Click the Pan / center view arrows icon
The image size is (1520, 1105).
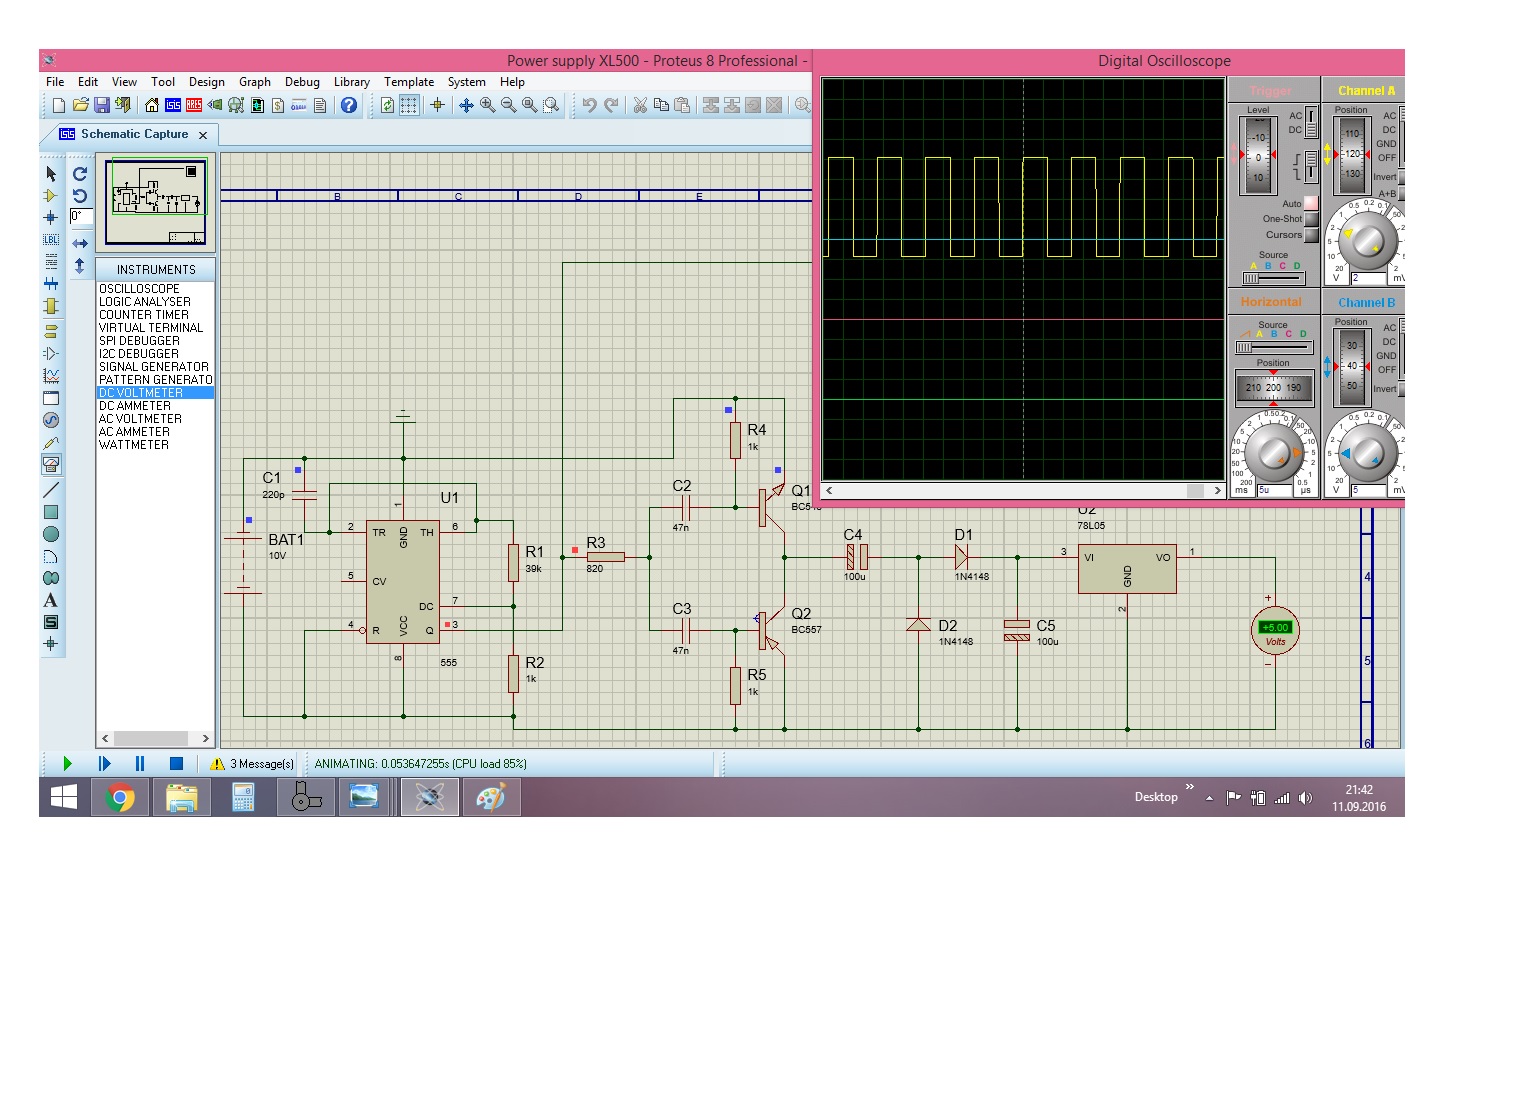466,105
